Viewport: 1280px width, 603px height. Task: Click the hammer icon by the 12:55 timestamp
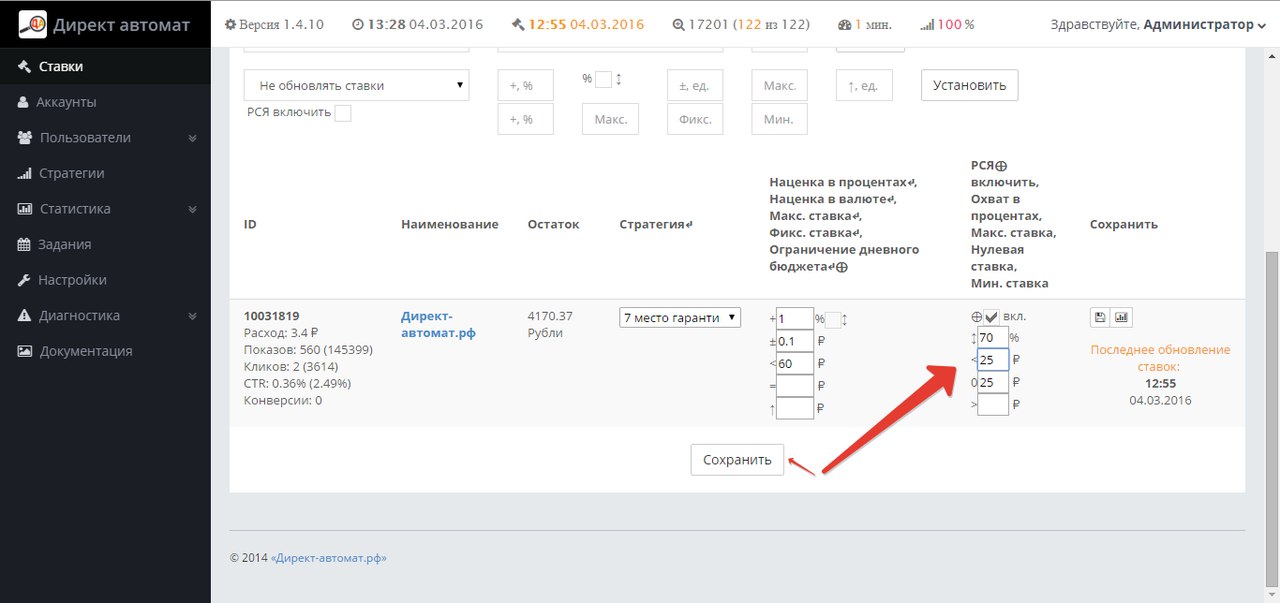point(517,24)
